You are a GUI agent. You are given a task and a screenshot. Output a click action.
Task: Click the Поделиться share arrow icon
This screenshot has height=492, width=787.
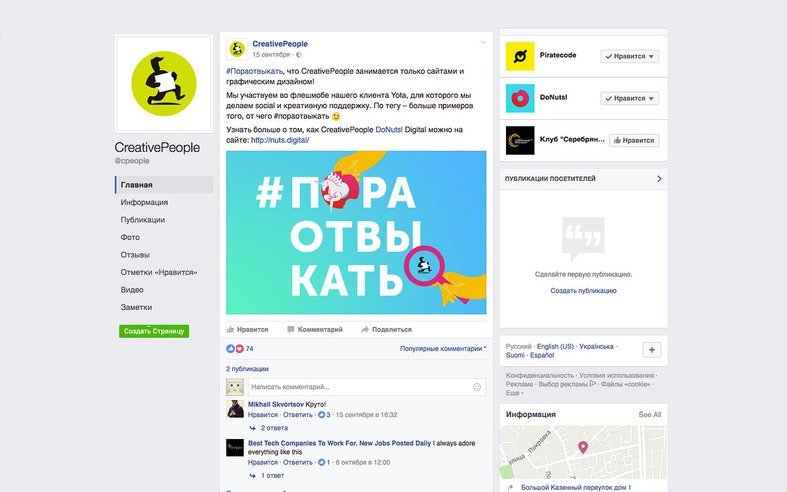[x=365, y=329]
